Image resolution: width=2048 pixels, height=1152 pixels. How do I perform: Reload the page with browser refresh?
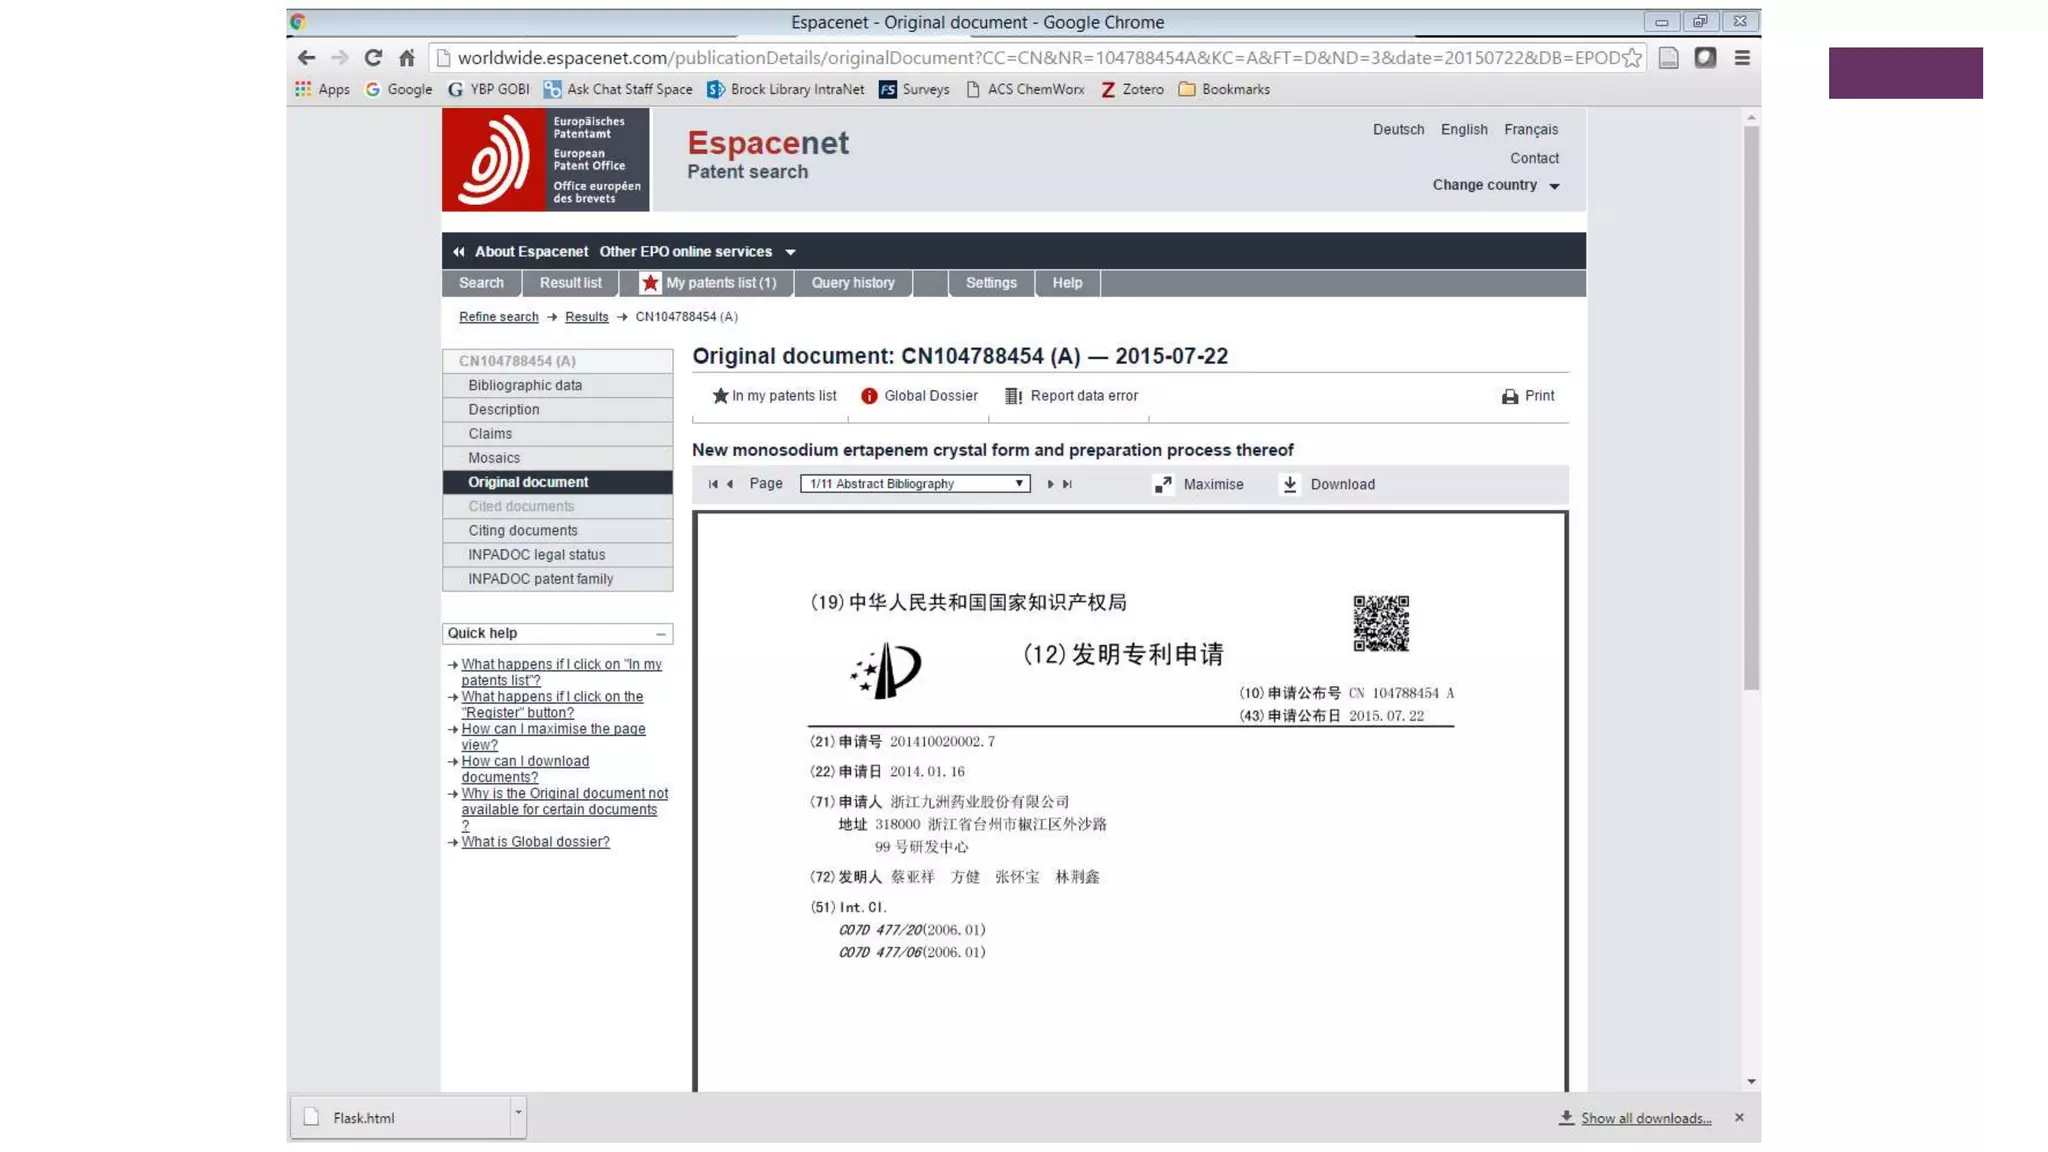[x=373, y=58]
